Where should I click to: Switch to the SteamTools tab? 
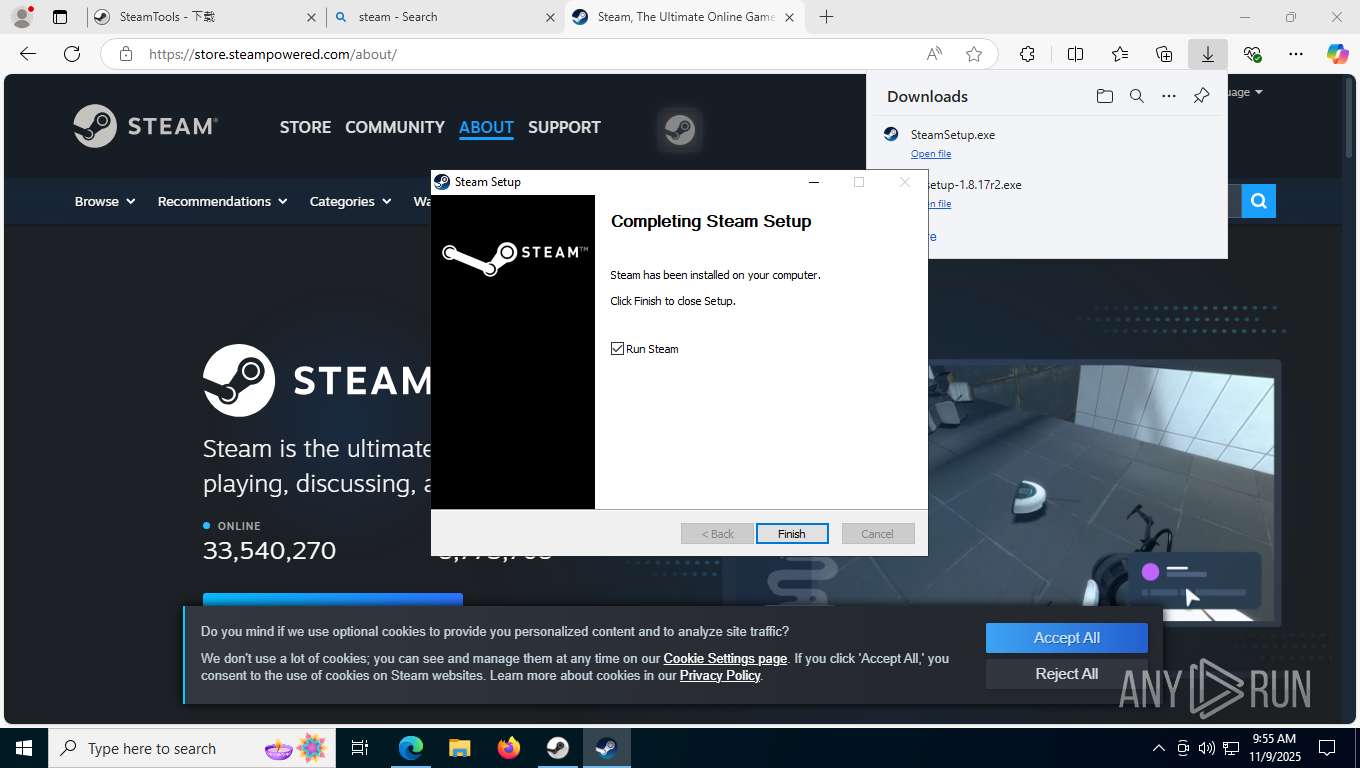(205, 17)
